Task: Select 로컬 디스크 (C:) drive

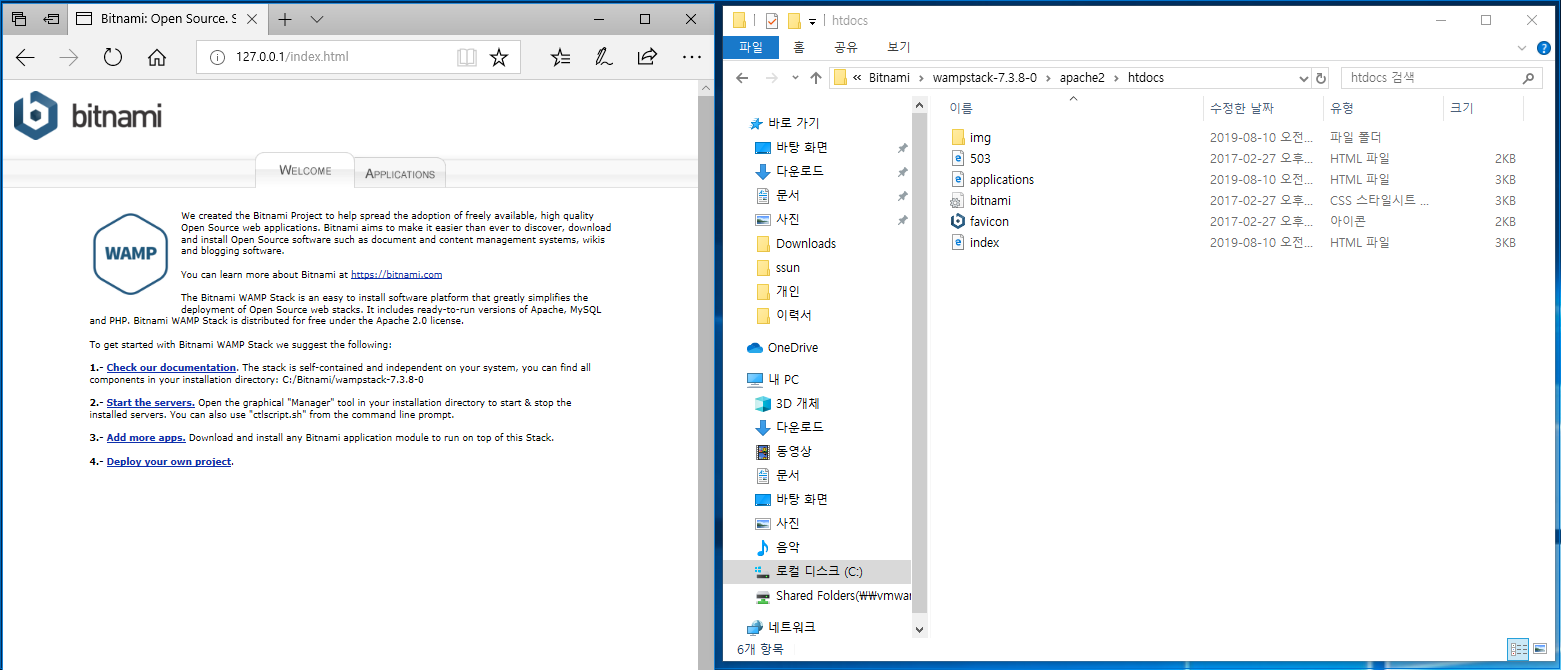Action: point(819,571)
